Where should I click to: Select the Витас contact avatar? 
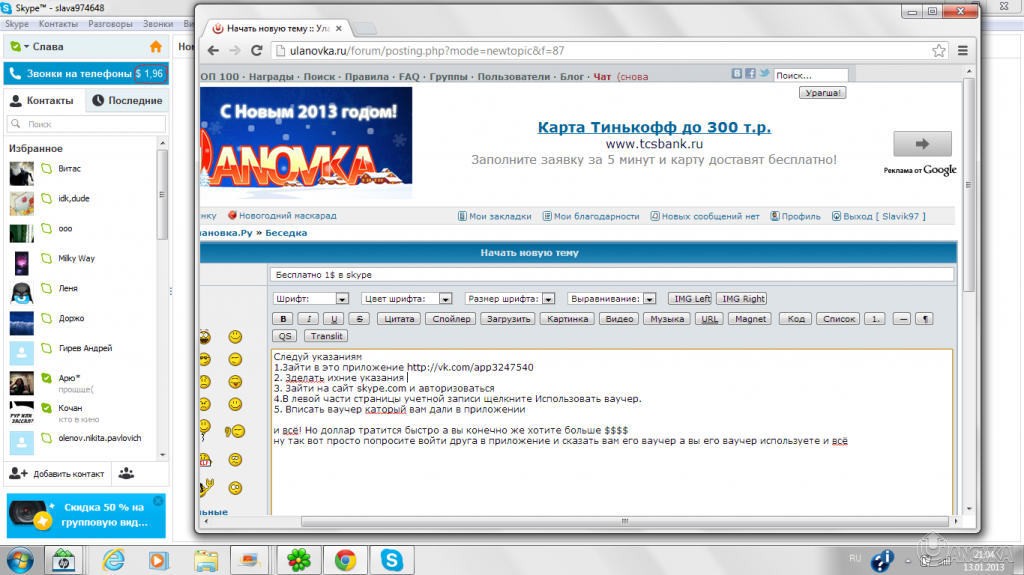click(x=22, y=174)
